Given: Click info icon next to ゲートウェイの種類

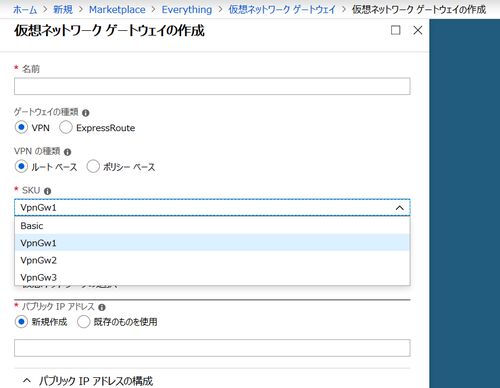Looking at the screenshot, I should click(86, 113).
